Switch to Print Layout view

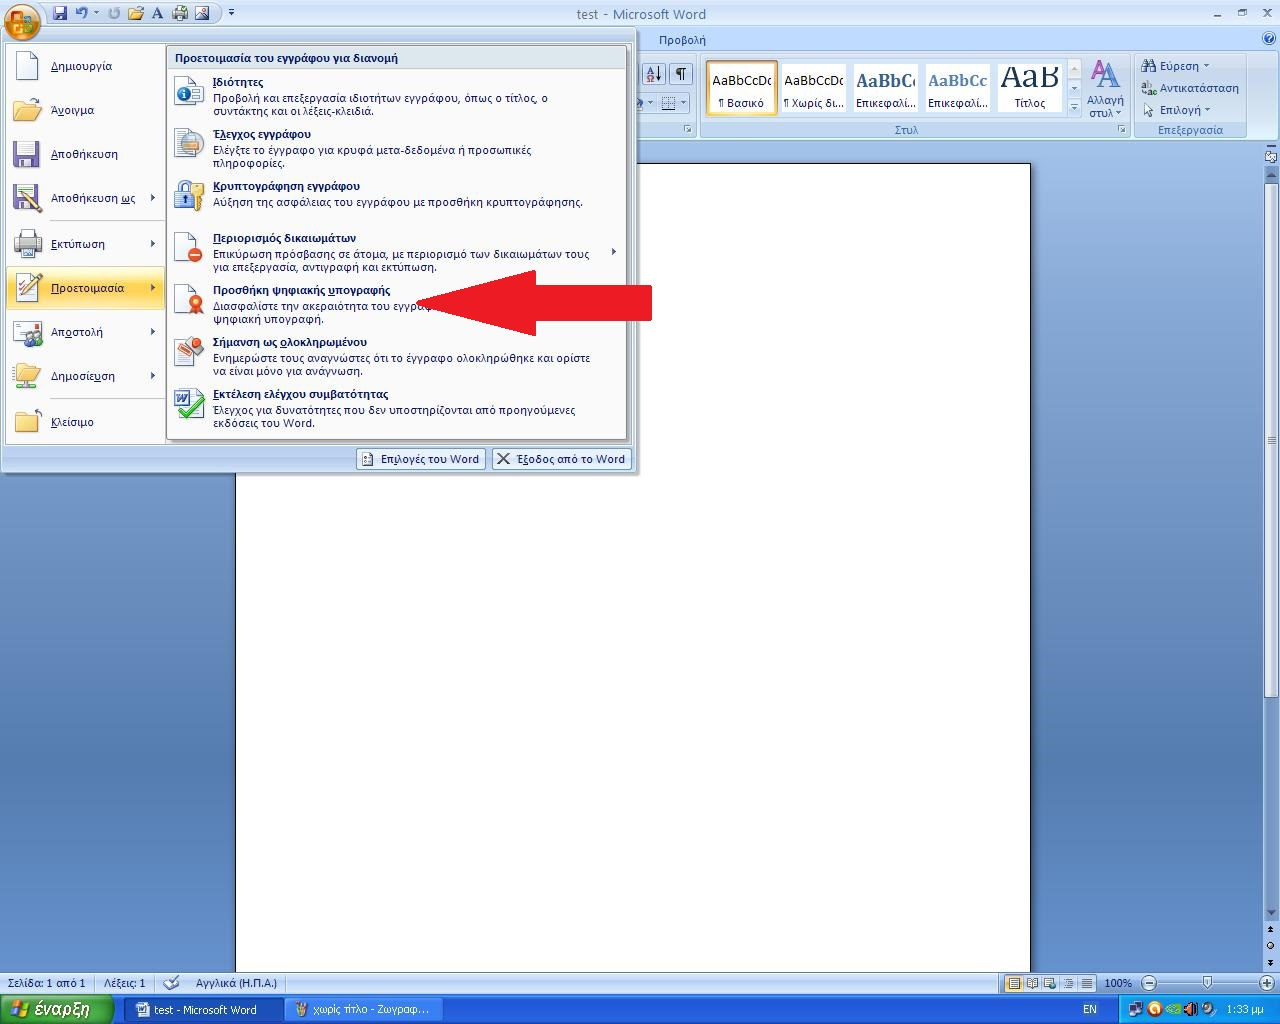point(1014,983)
